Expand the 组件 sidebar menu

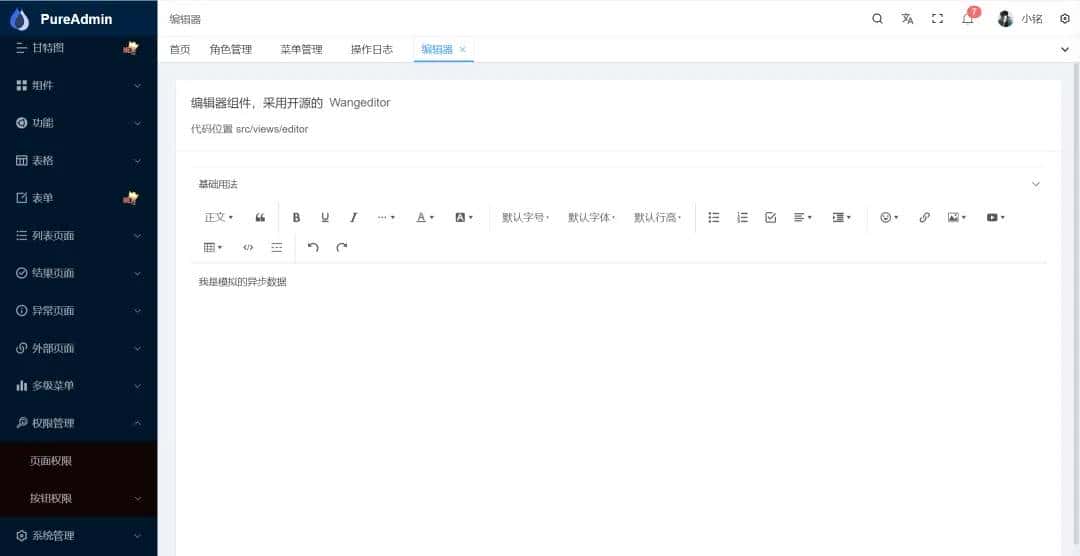[x=79, y=85]
